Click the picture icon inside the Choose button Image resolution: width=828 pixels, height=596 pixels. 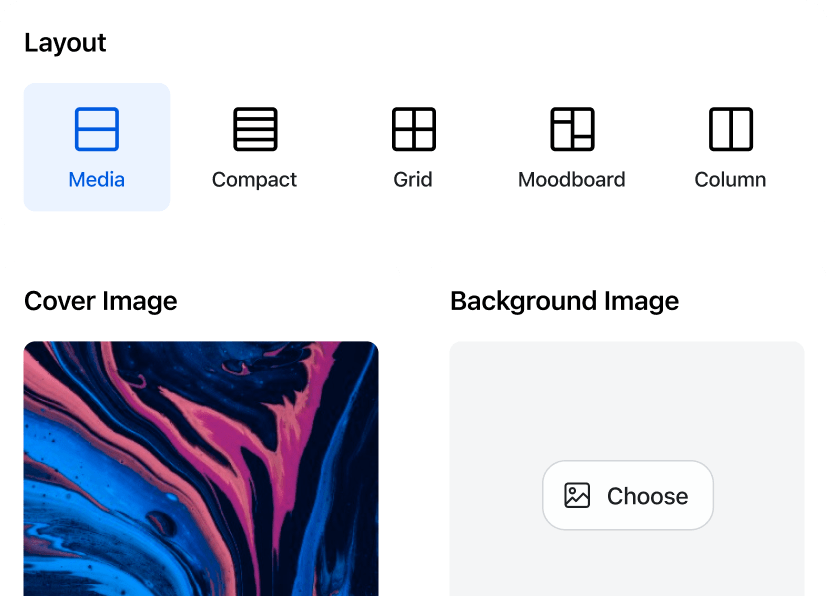(575, 495)
